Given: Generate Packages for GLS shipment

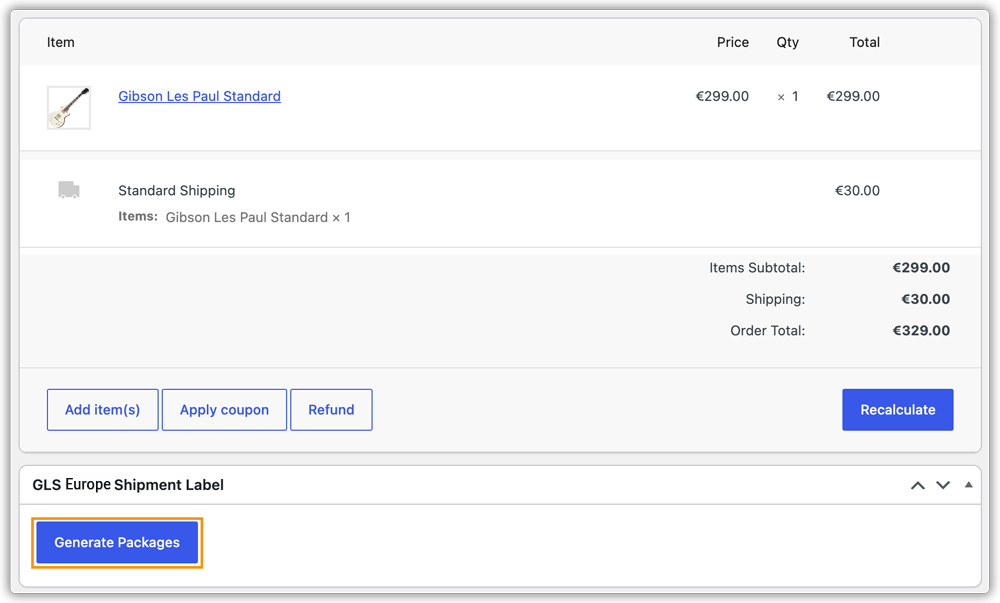Looking at the screenshot, I should click(117, 542).
